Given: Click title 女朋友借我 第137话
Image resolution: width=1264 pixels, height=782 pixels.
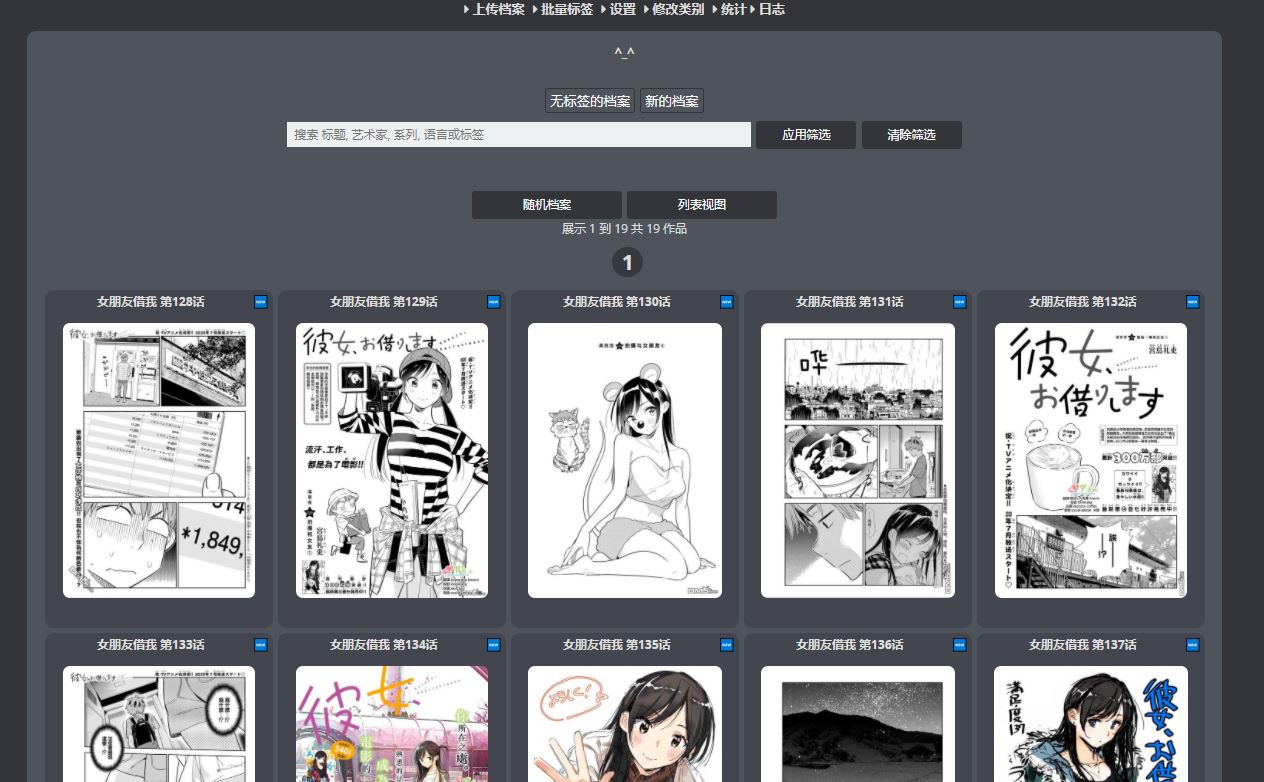Looking at the screenshot, I should tap(1082, 645).
